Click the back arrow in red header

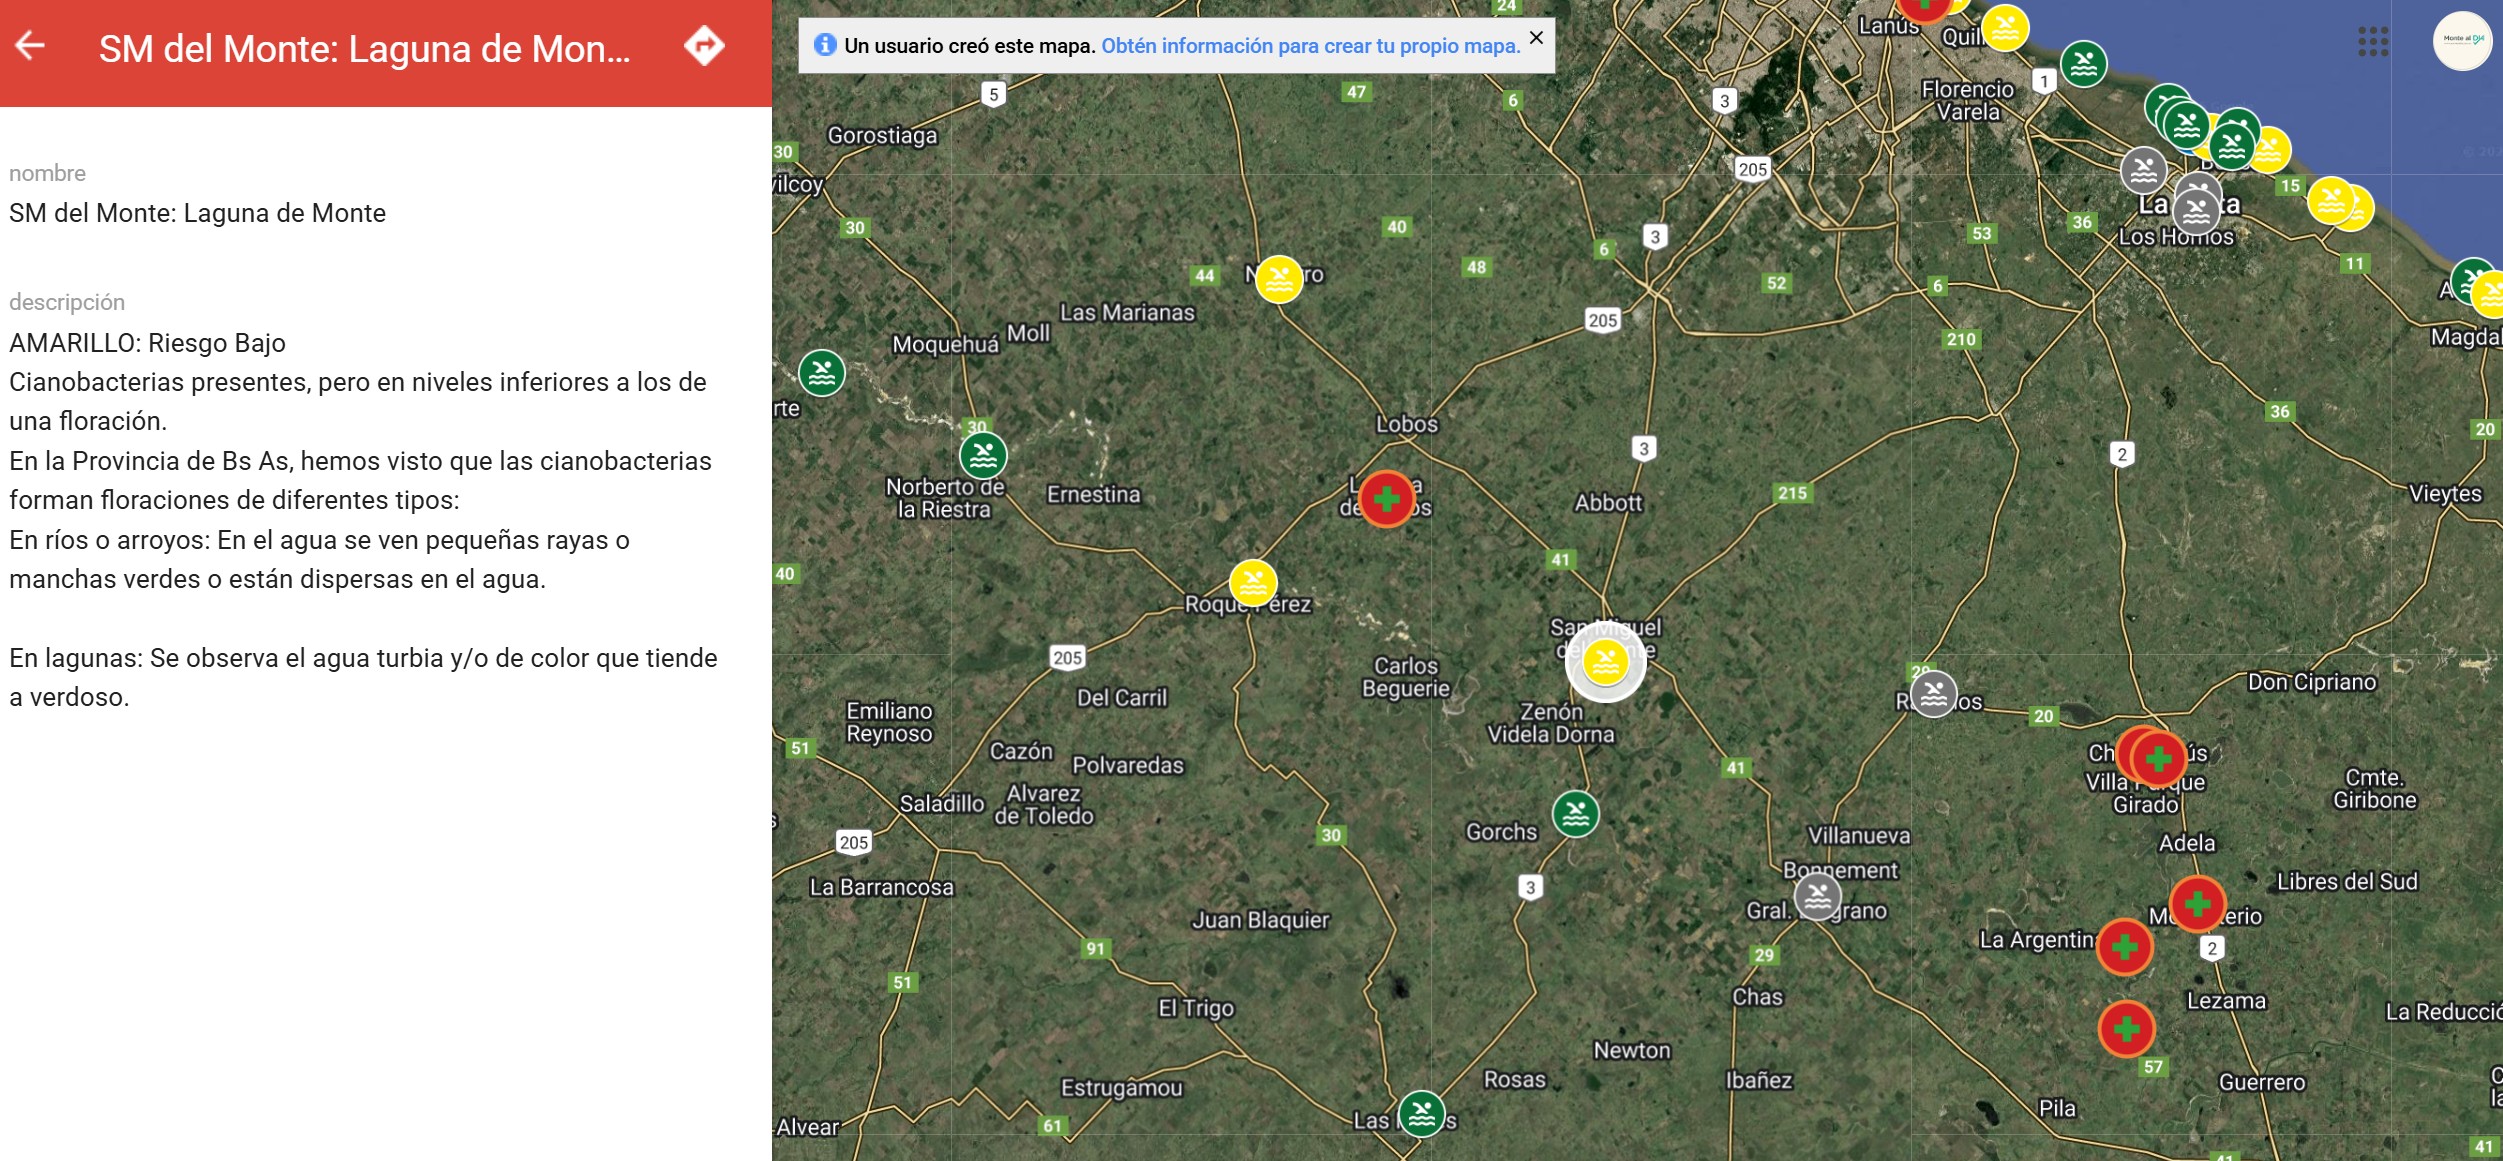[x=31, y=46]
